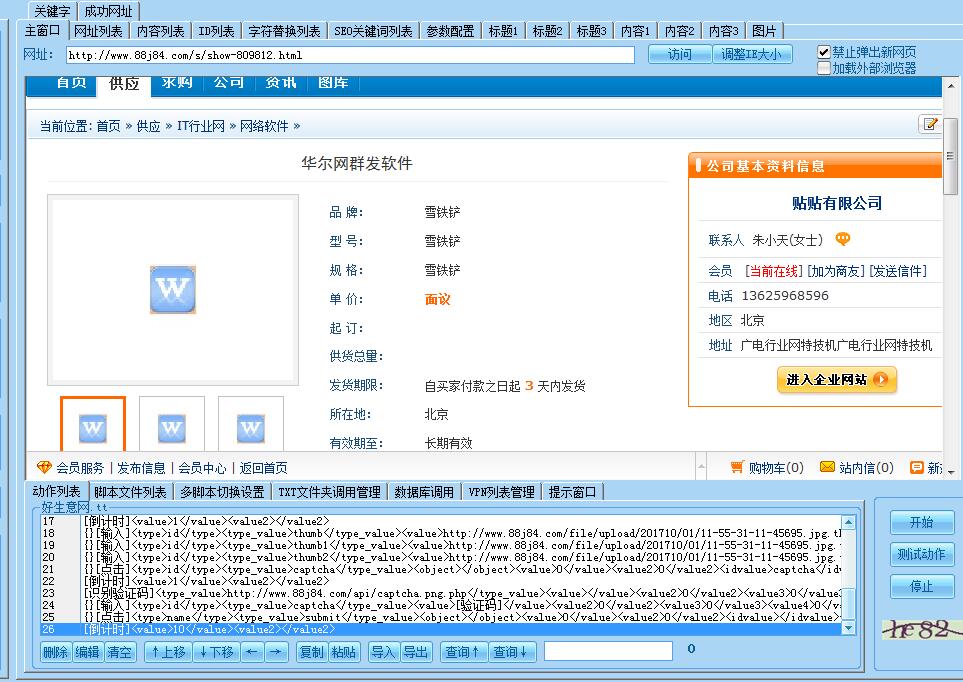The image size is (963, 682).
Task: Open the 参数配置 tab
Action: [450, 31]
